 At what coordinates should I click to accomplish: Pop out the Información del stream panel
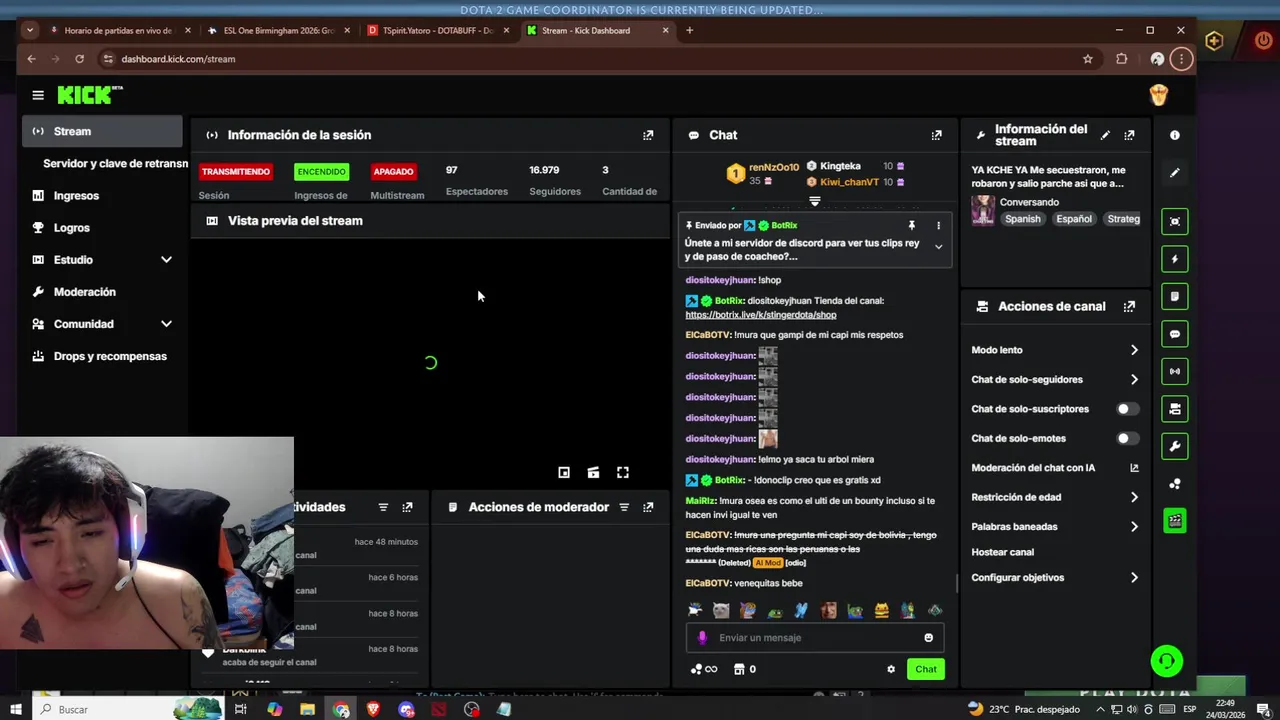tap(1129, 135)
